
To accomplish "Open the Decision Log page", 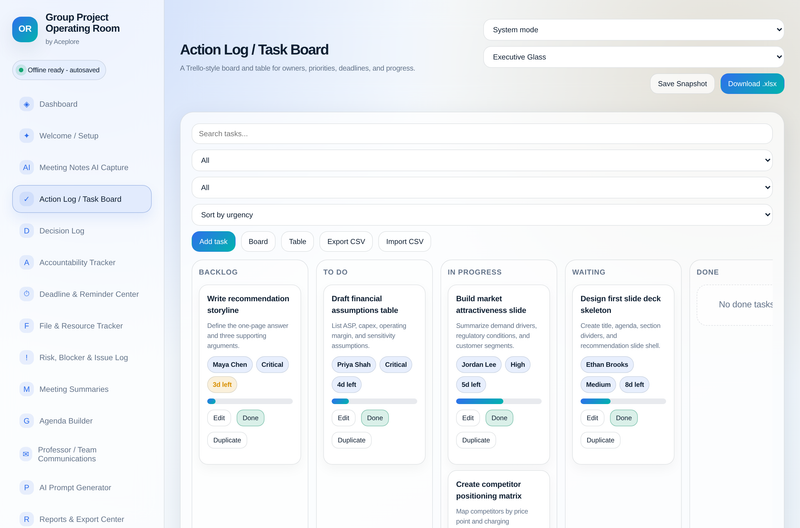I will (x=82, y=231).
